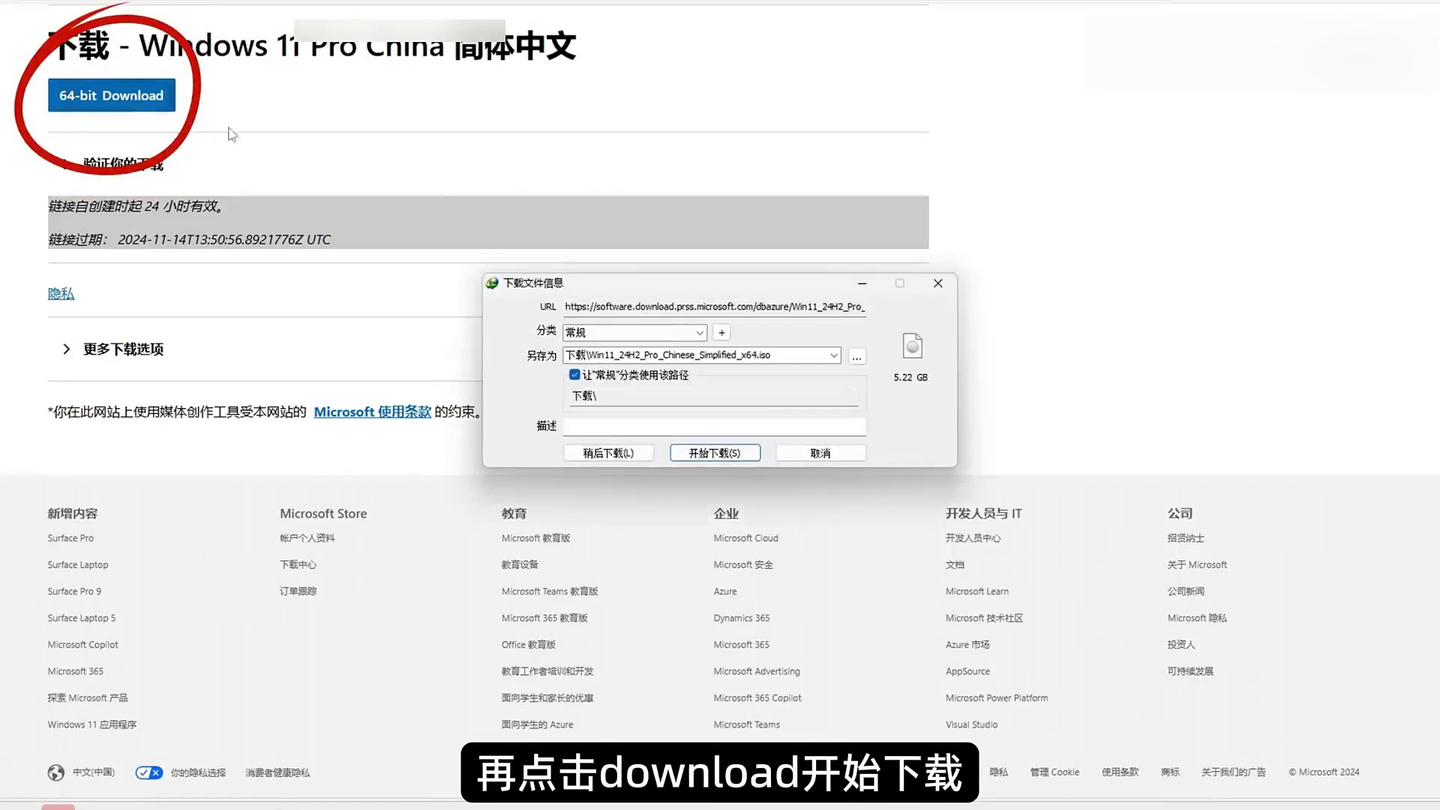Click the 描述 description input field
This screenshot has height=810, width=1440.
click(714, 426)
